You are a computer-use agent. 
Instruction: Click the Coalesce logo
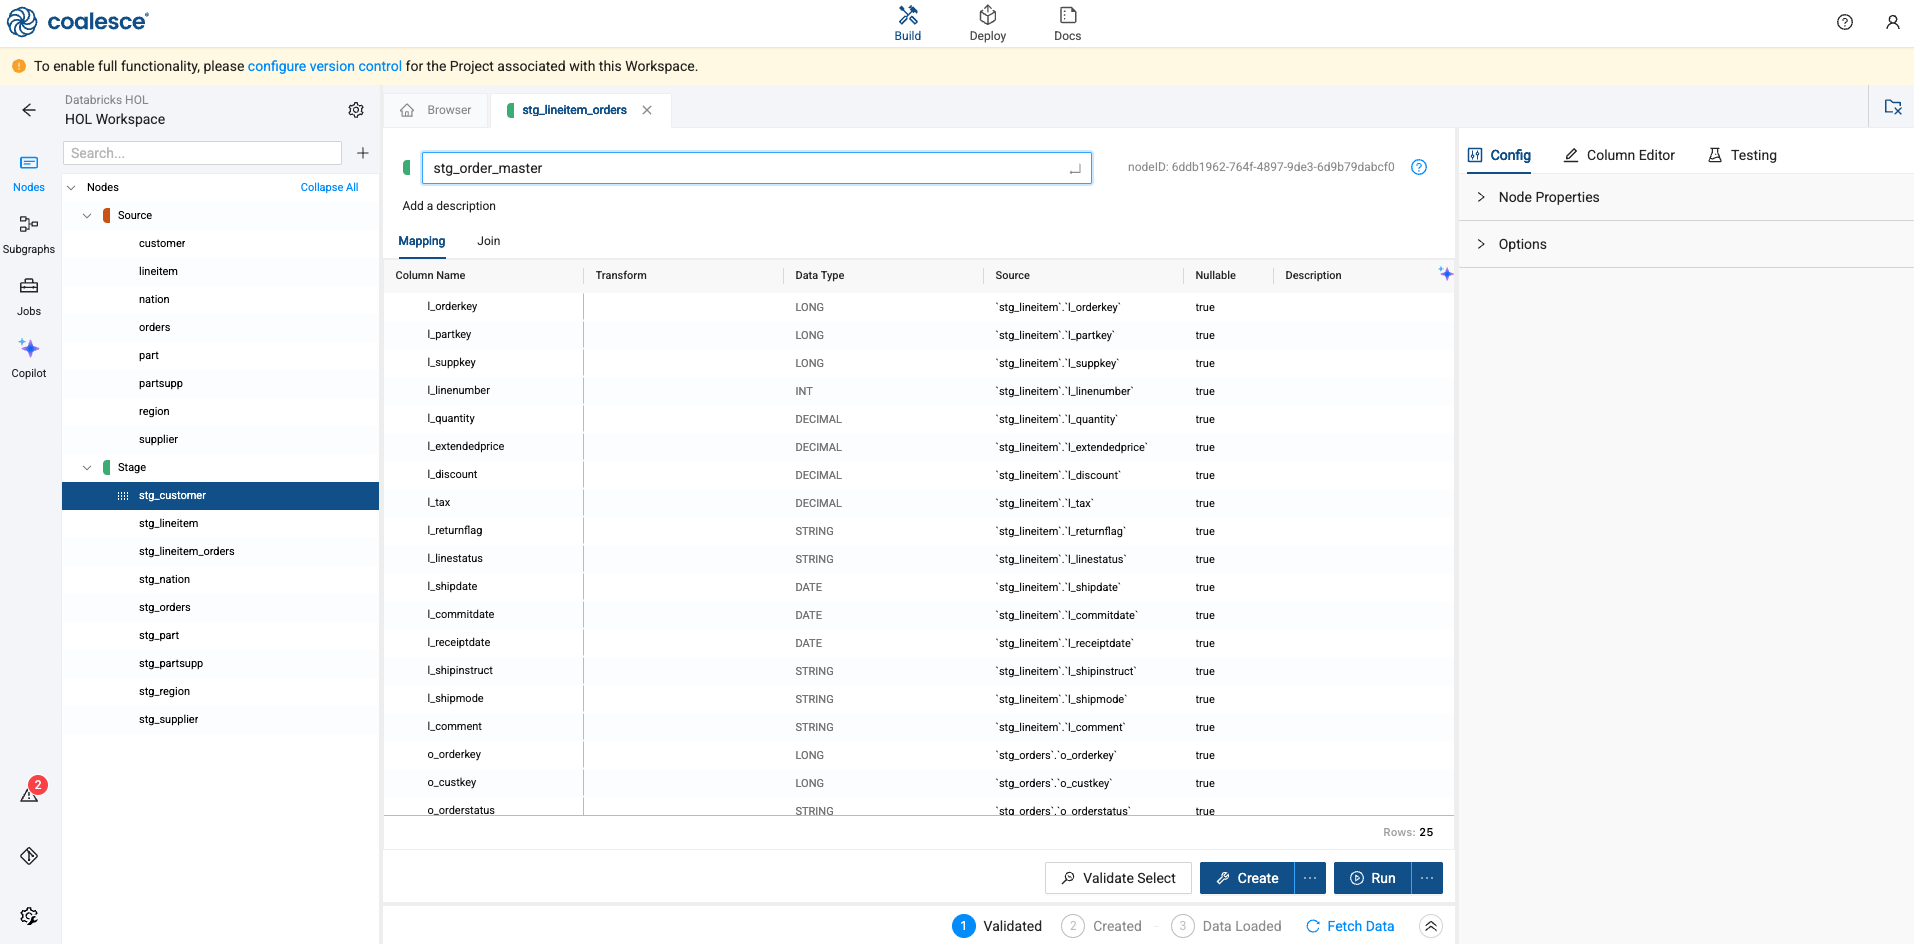[78, 21]
